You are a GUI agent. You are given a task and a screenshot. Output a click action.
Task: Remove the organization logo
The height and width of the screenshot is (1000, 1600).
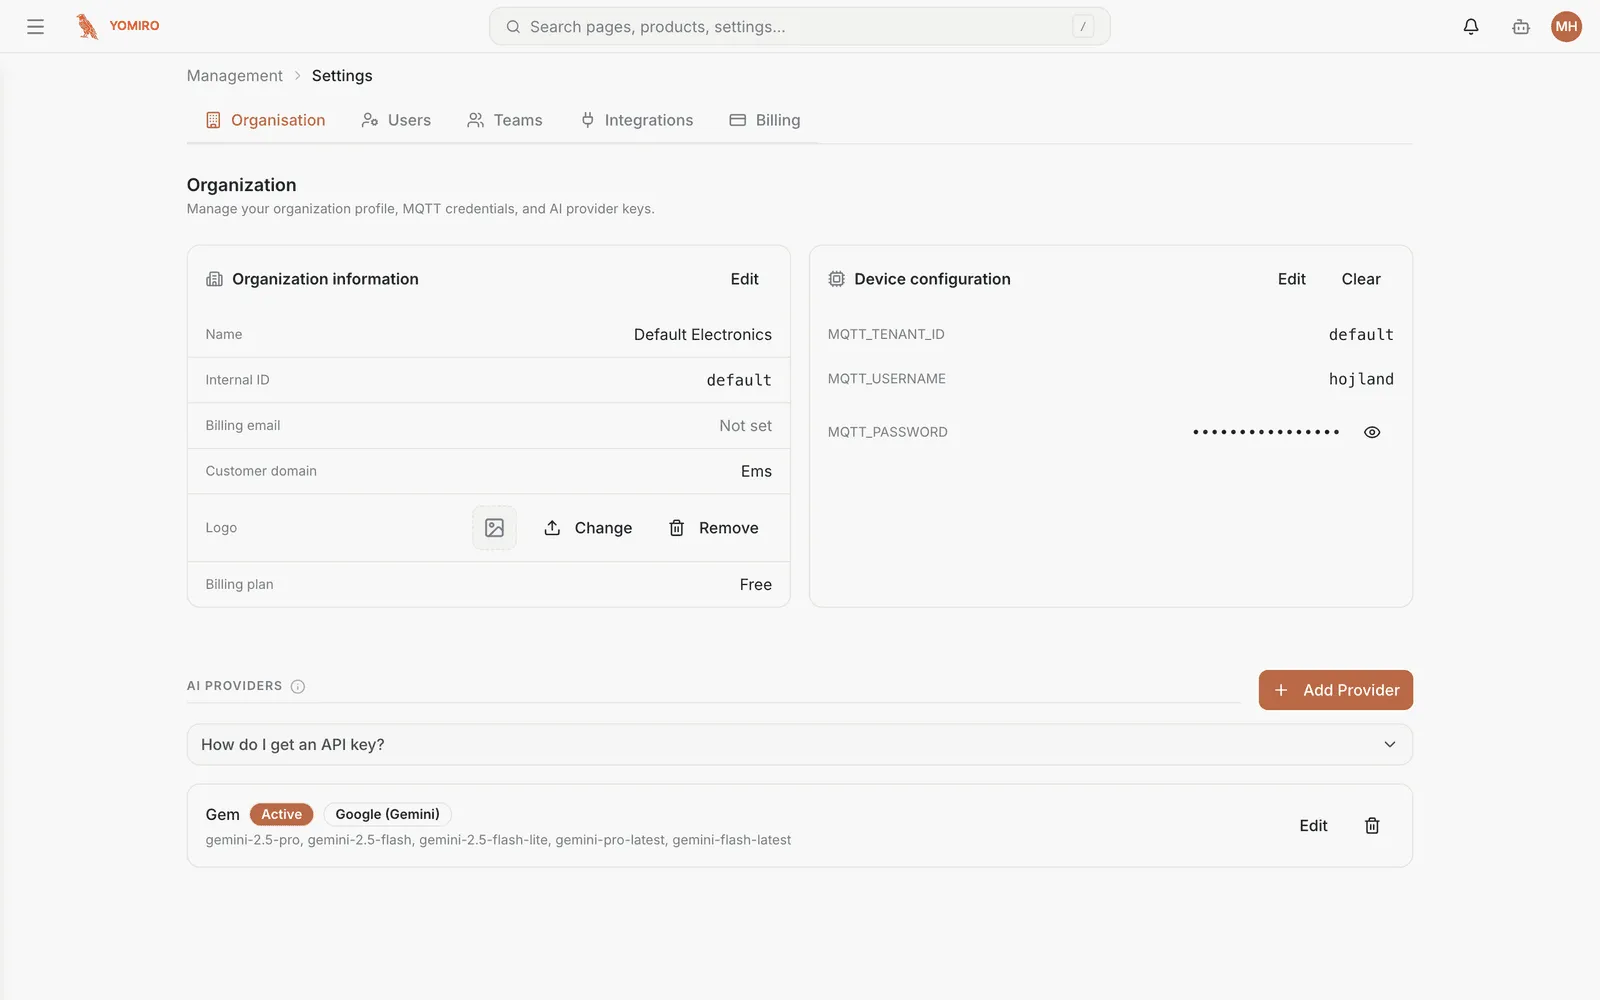[714, 528]
